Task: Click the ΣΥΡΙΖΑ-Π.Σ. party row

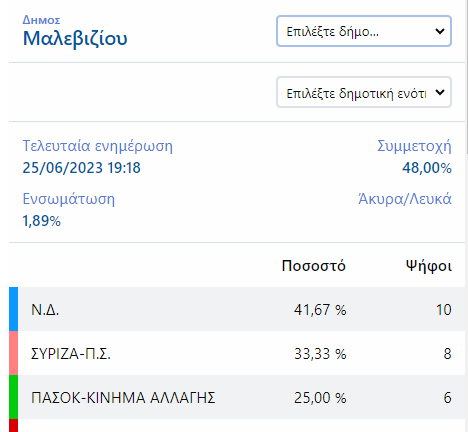Action: pyautogui.click(x=237, y=353)
